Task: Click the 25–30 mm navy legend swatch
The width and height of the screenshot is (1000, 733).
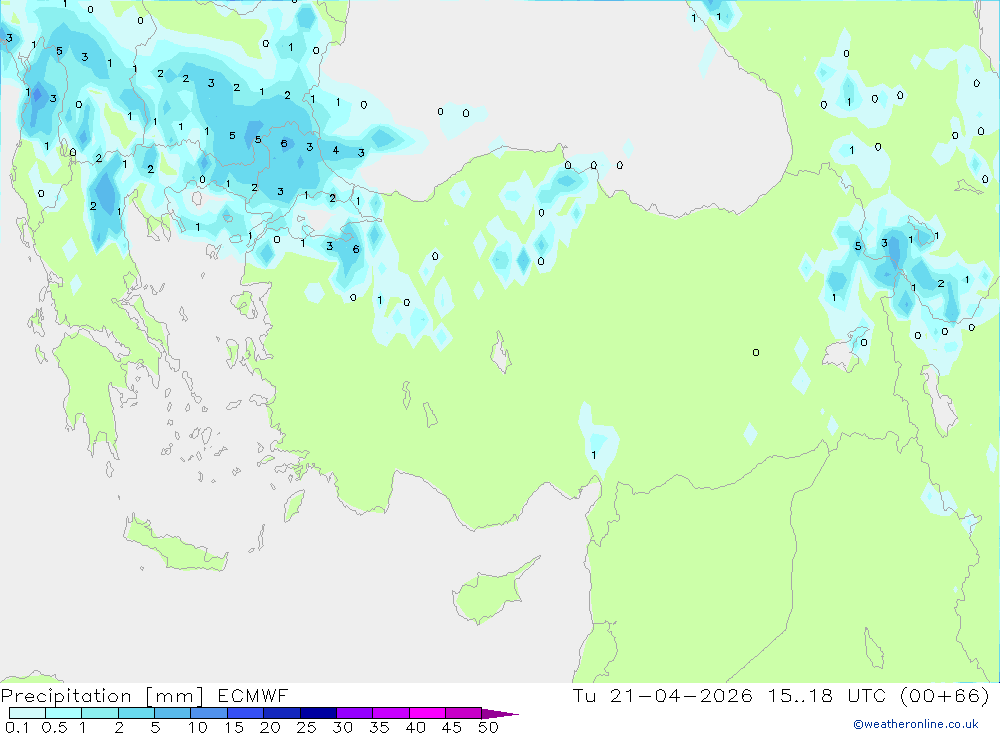Action: [318, 713]
